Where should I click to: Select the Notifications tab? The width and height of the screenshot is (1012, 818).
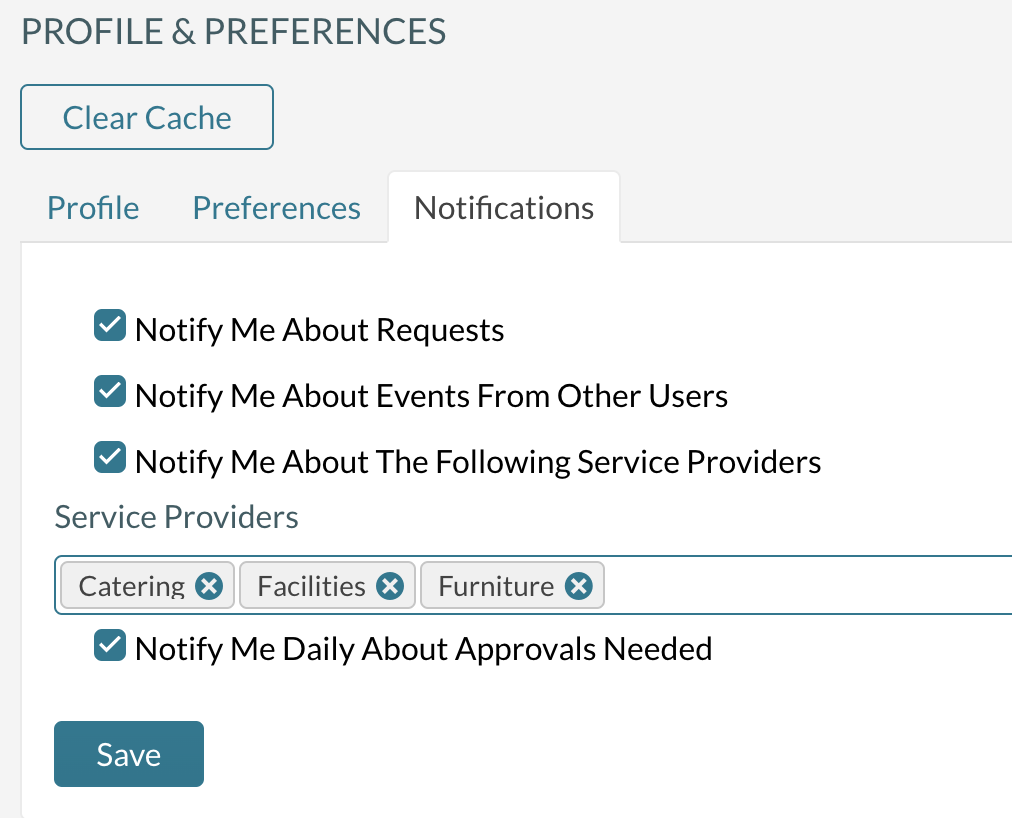[x=503, y=207]
